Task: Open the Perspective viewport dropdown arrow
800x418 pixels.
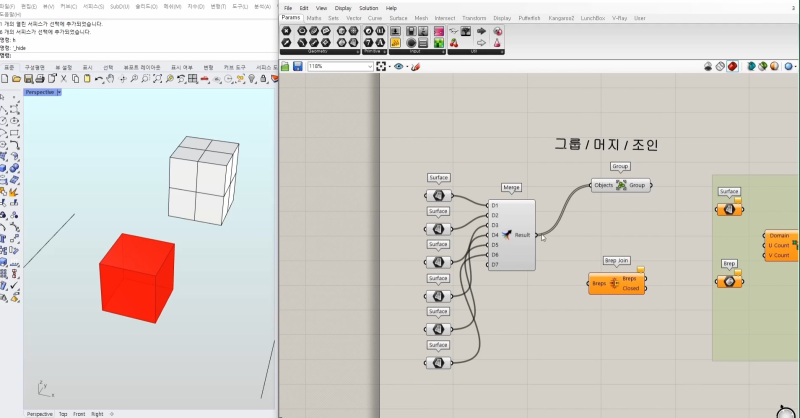Action: click(x=59, y=92)
